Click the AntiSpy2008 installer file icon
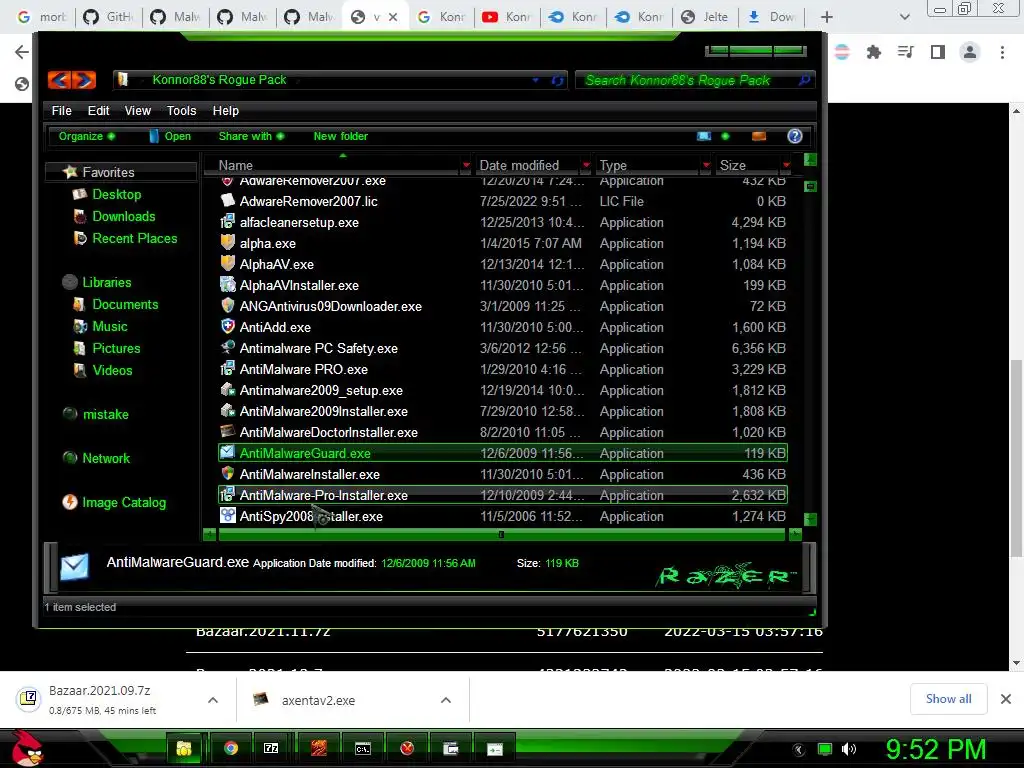 (x=227, y=515)
